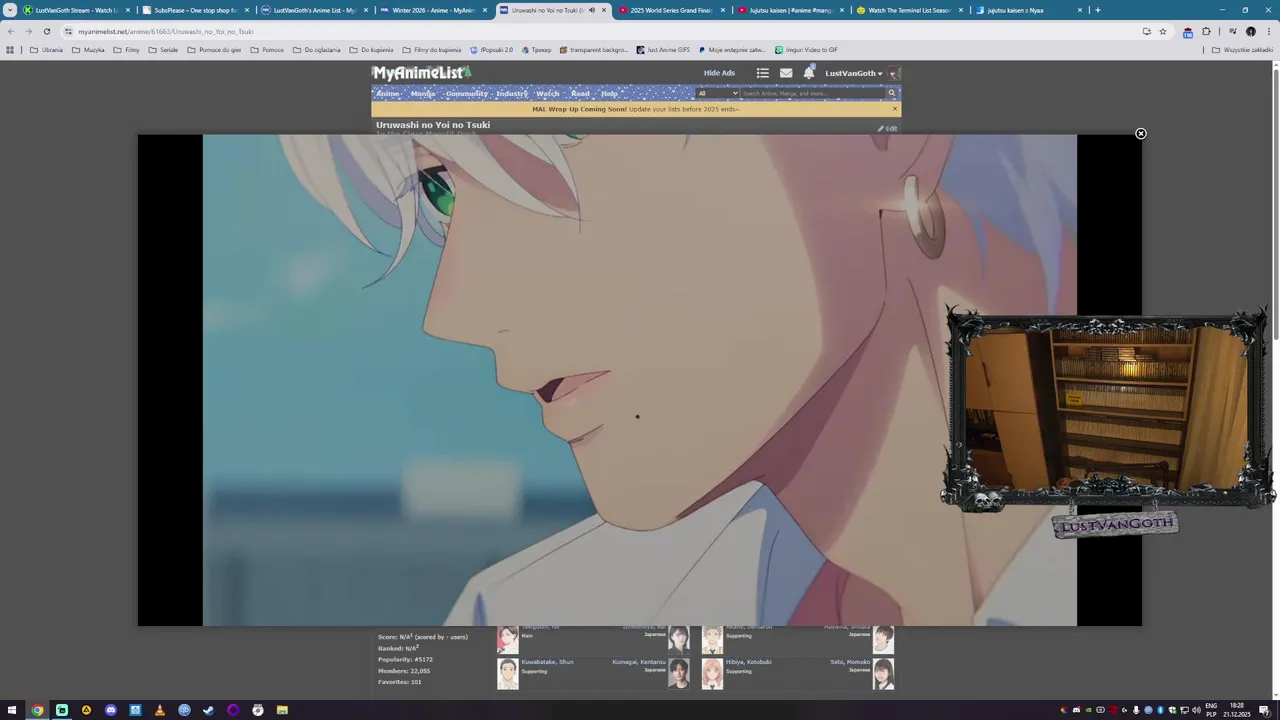The width and height of the screenshot is (1280, 720).
Task: Click the MyAnimeList logo
Action: (x=421, y=72)
